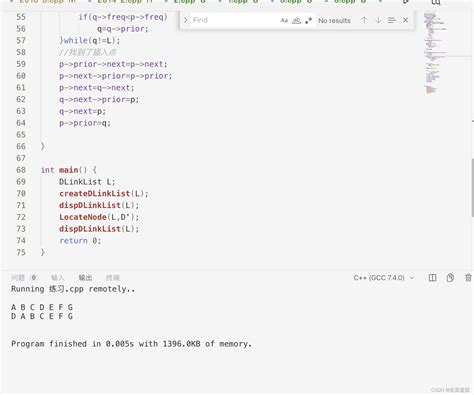Go to previous match arrow
Viewport: 474px width, 395px height.
(364, 20)
